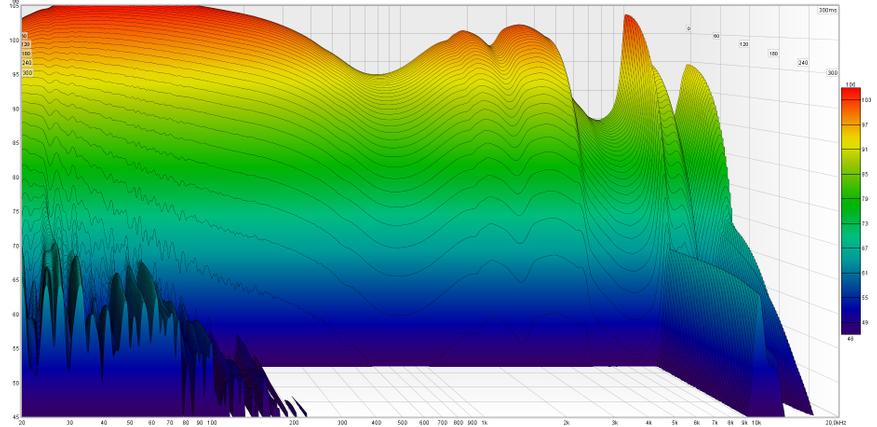Click the 200 Hz frequency axis label
This screenshot has width=877, height=427.
tap(294, 421)
